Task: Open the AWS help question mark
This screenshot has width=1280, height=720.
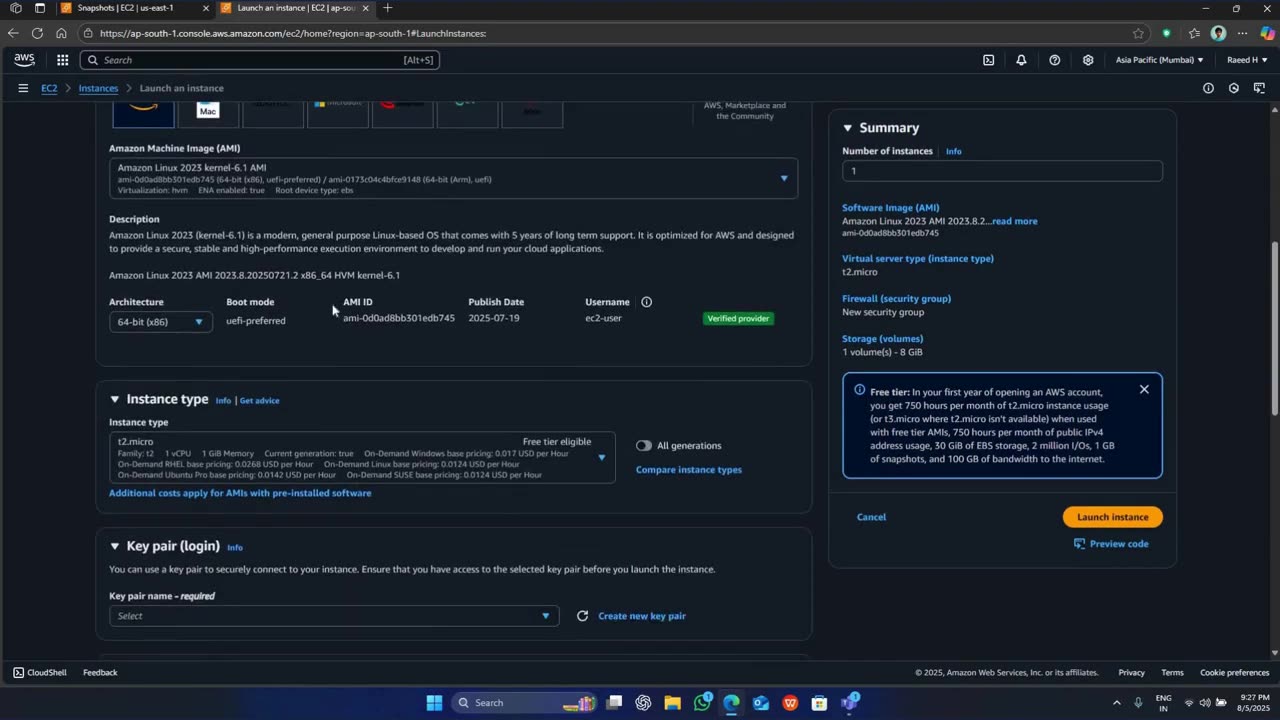Action: [1054, 60]
